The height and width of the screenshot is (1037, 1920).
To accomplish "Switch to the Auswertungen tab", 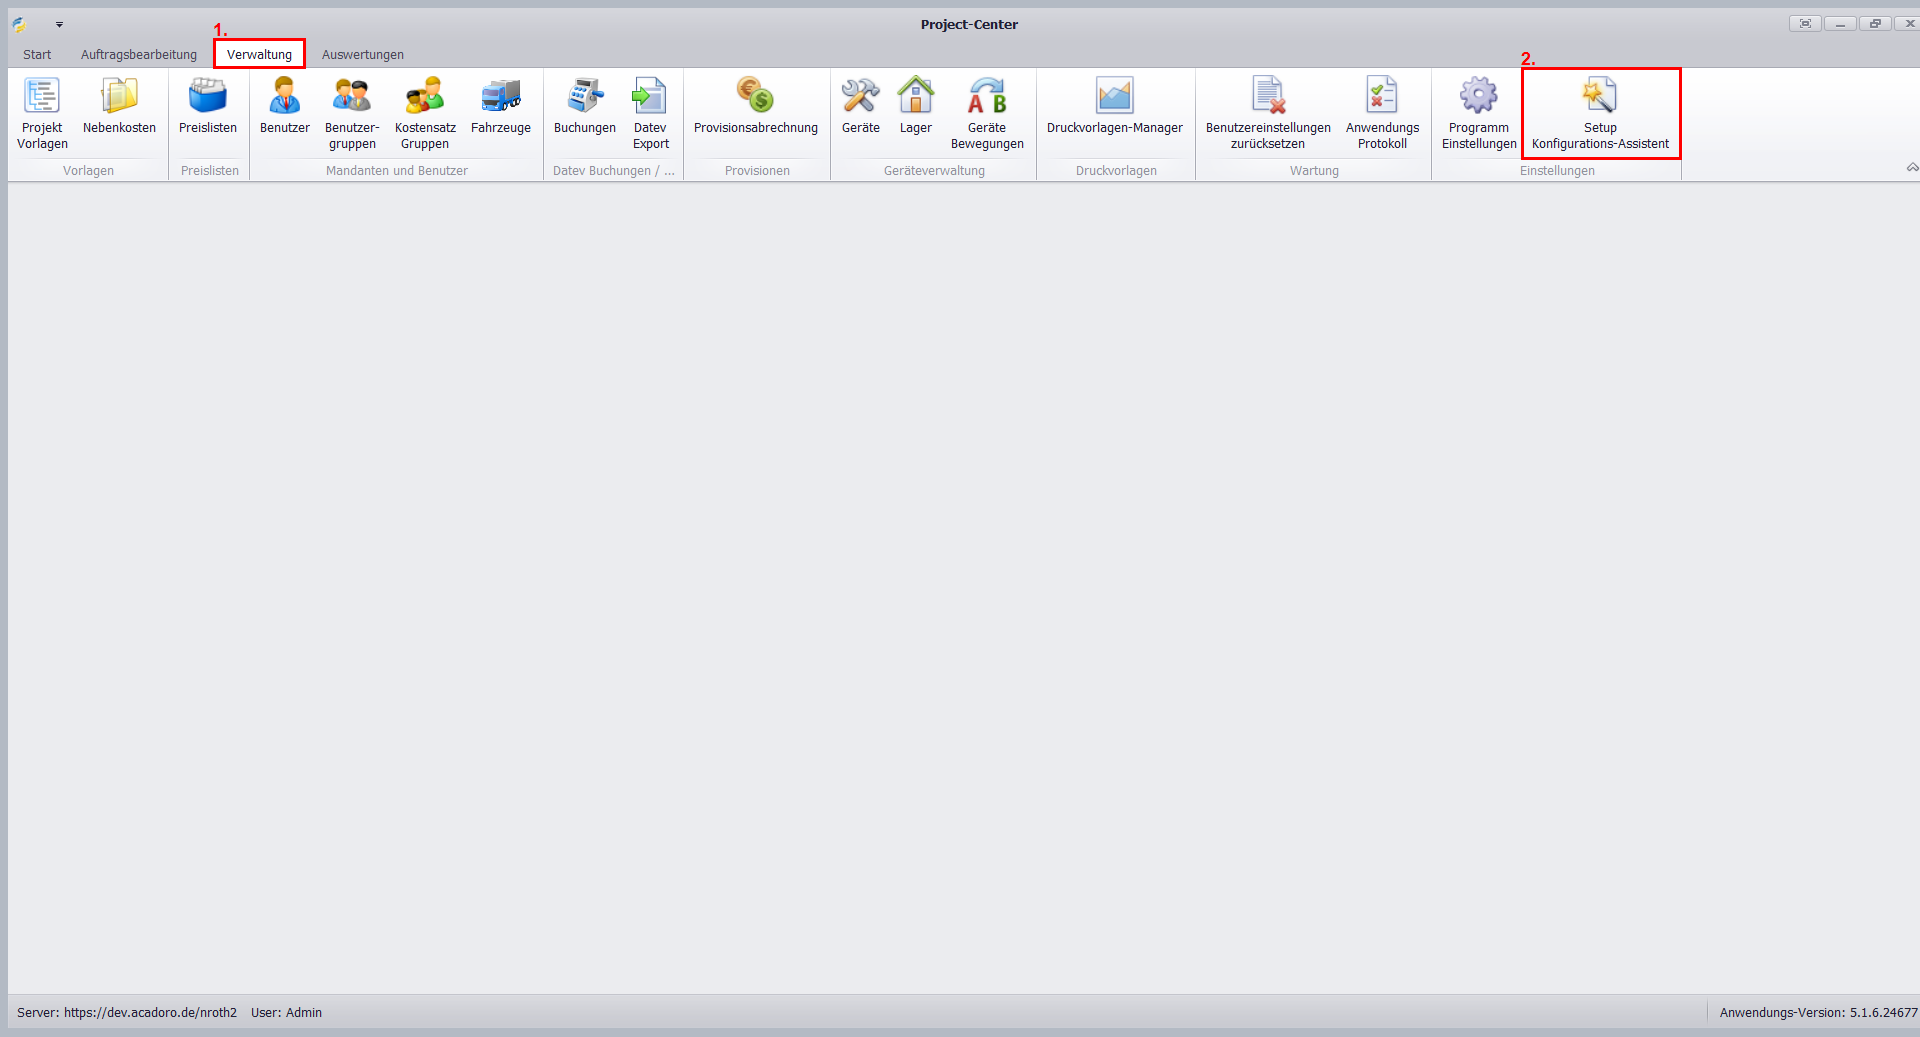I will point(363,55).
